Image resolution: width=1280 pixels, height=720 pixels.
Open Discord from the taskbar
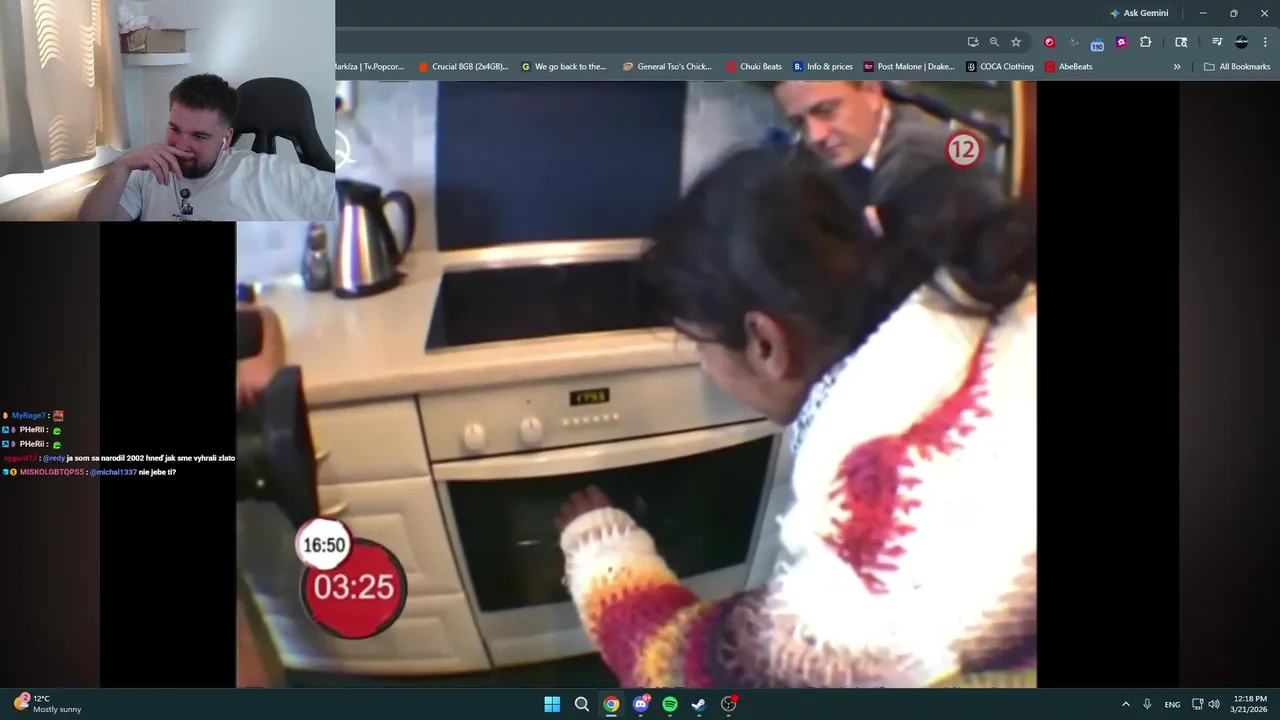coord(641,704)
